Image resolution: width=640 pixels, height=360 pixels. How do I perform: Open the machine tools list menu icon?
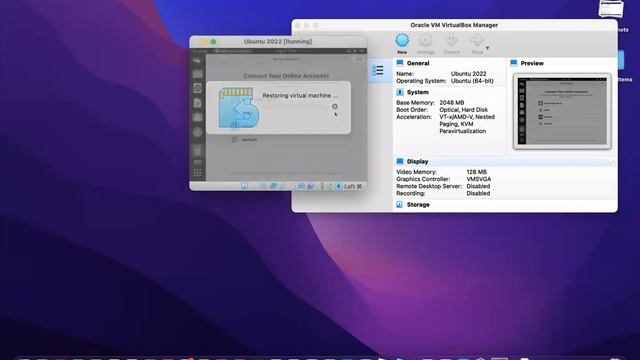[378, 71]
